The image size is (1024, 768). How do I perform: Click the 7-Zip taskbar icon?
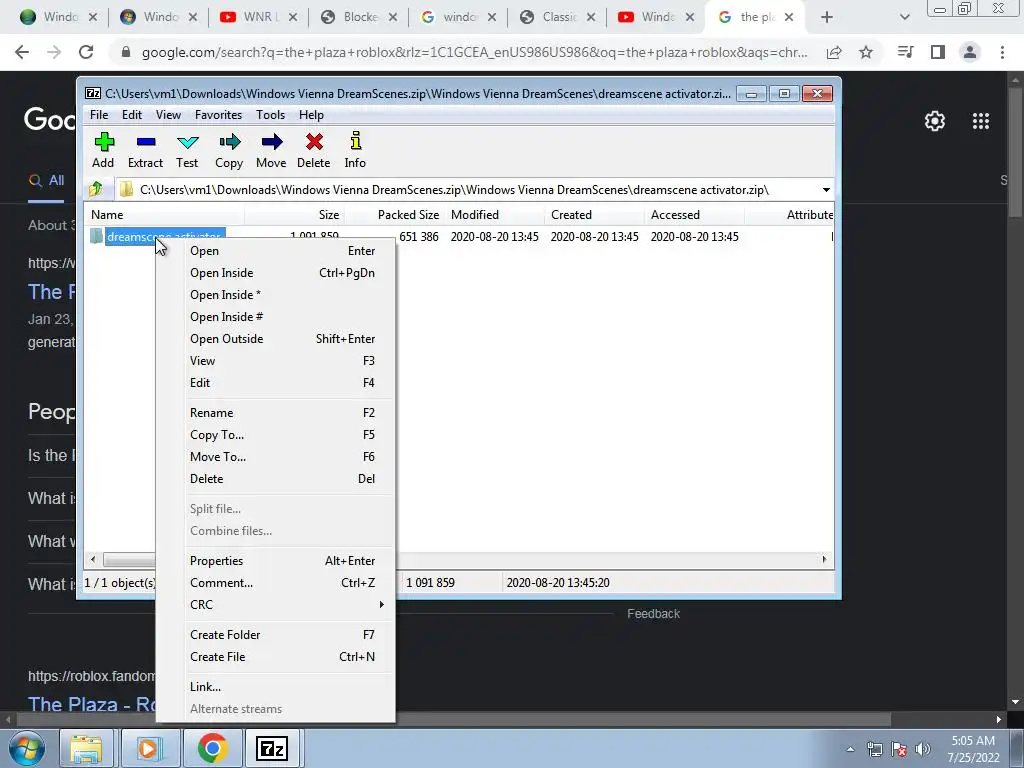click(x=272, y=748)
